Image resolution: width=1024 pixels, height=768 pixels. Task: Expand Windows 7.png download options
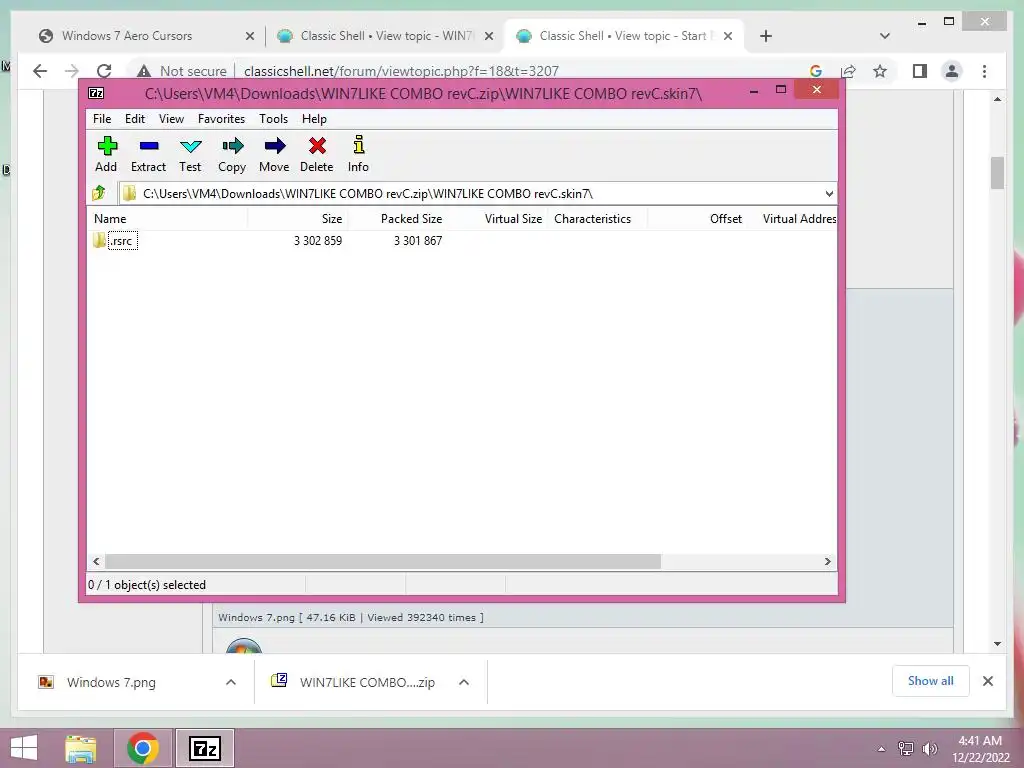coord(231,682)
